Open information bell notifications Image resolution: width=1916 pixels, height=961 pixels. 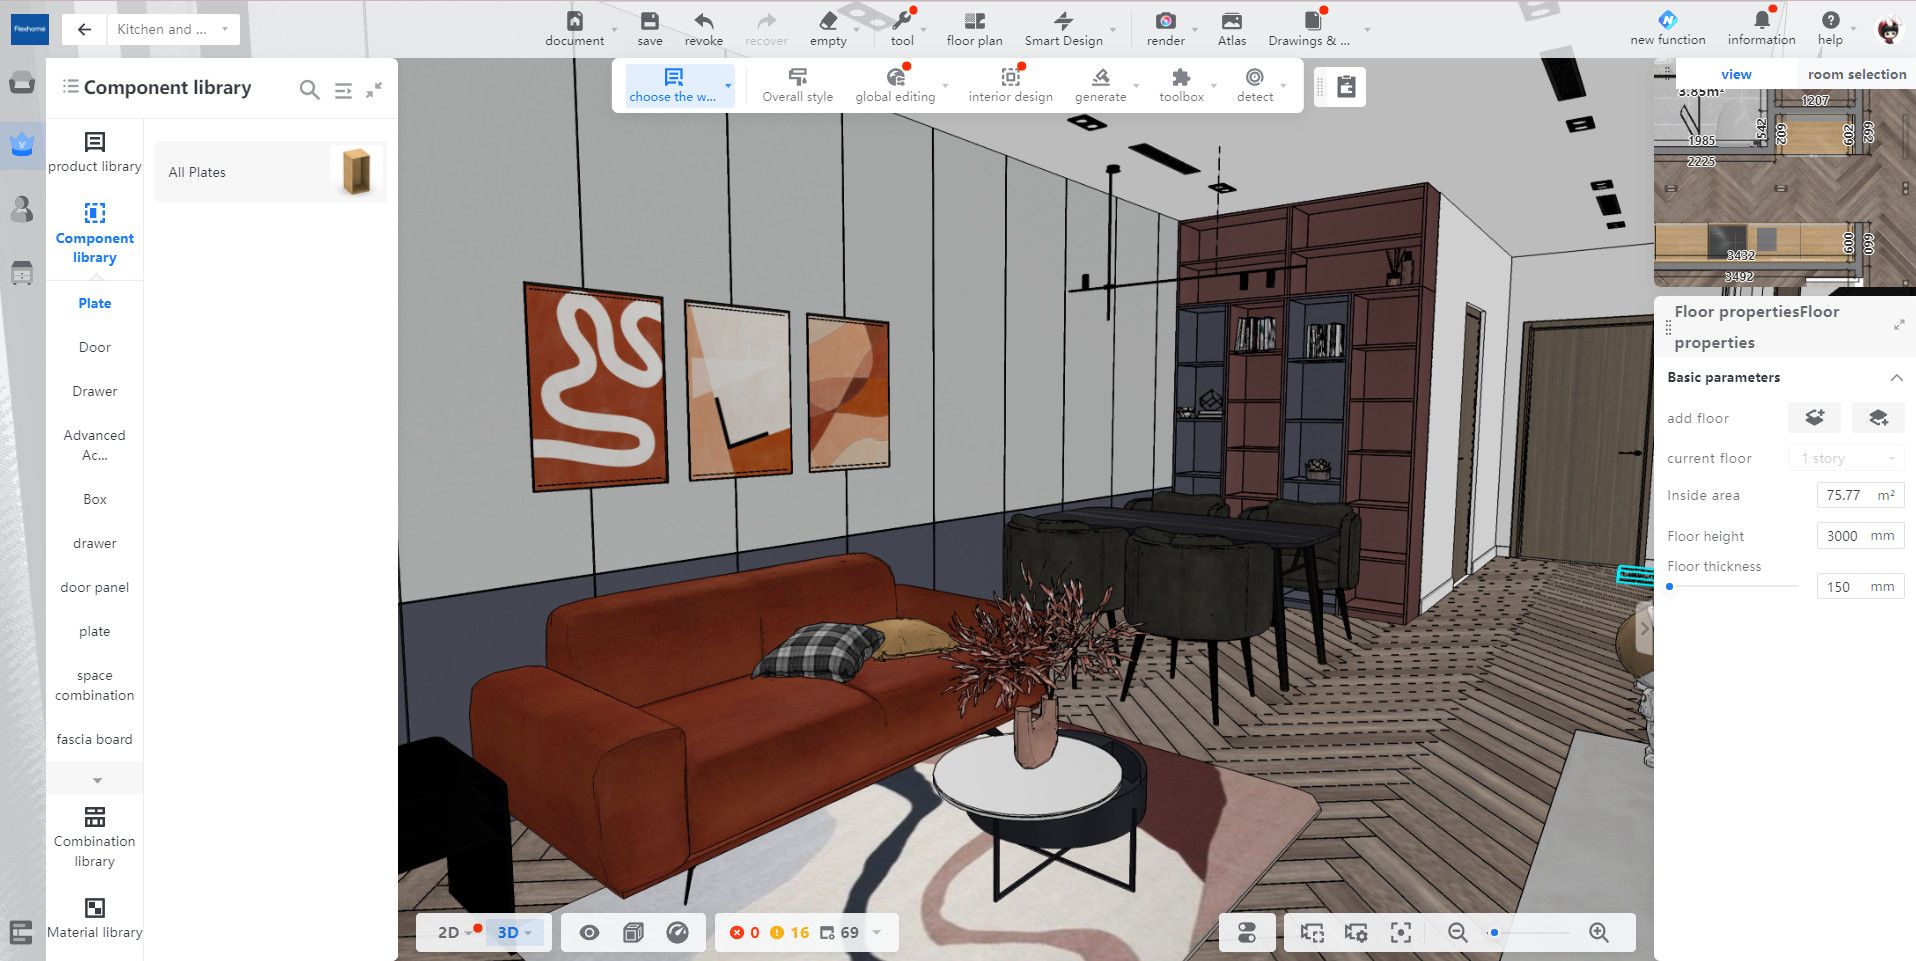1762,20
